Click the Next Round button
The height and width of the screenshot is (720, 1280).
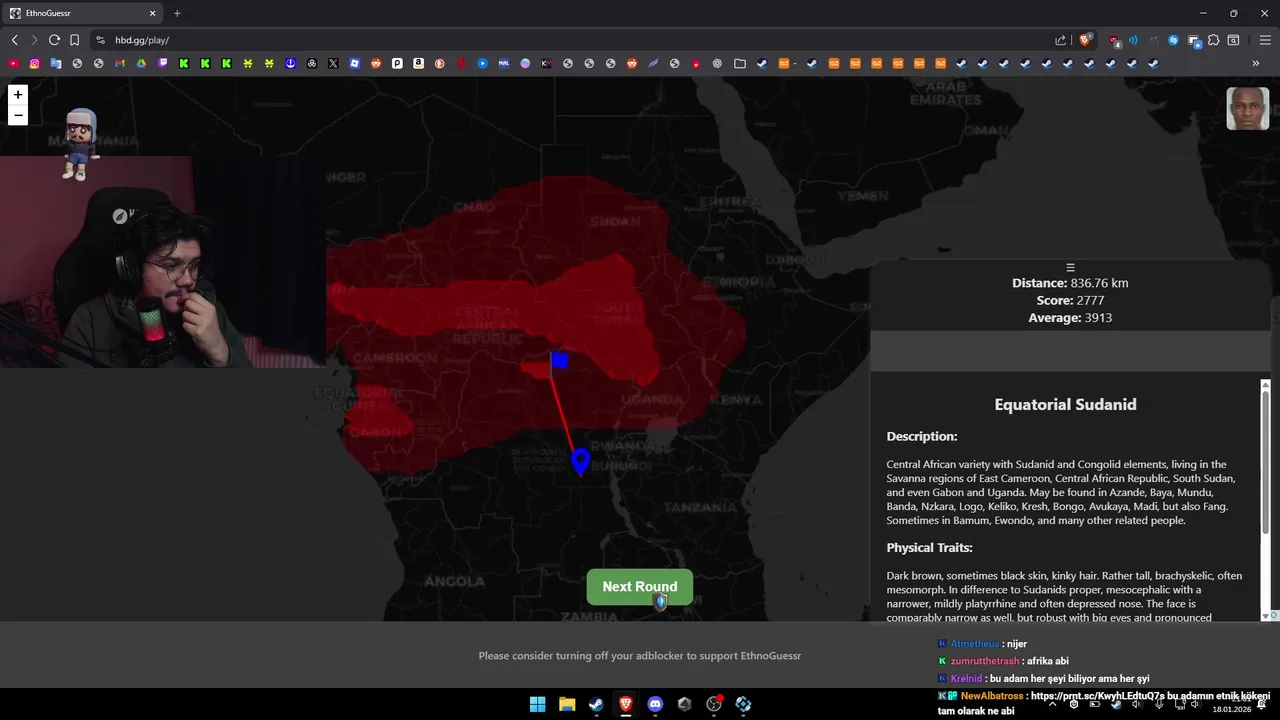(640, 587)
